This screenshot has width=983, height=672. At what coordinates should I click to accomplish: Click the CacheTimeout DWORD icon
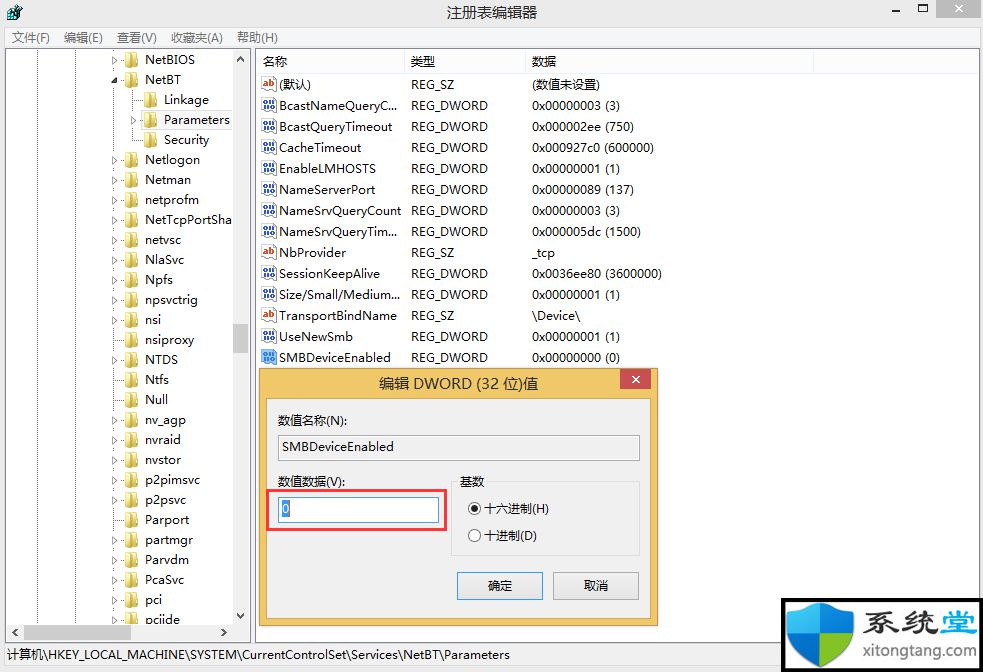[269, 147]
